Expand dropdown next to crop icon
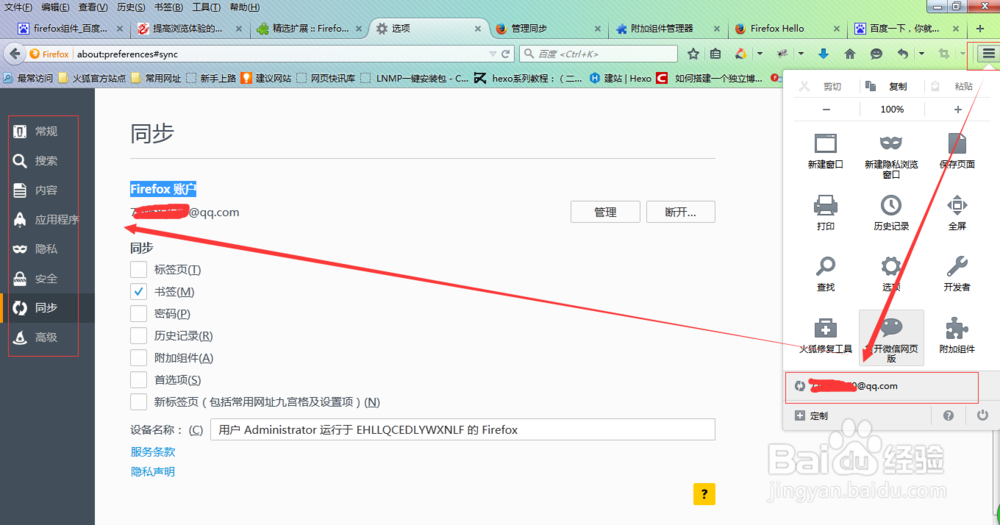This screenshot has height=525, width=1000. click(962, 54)
